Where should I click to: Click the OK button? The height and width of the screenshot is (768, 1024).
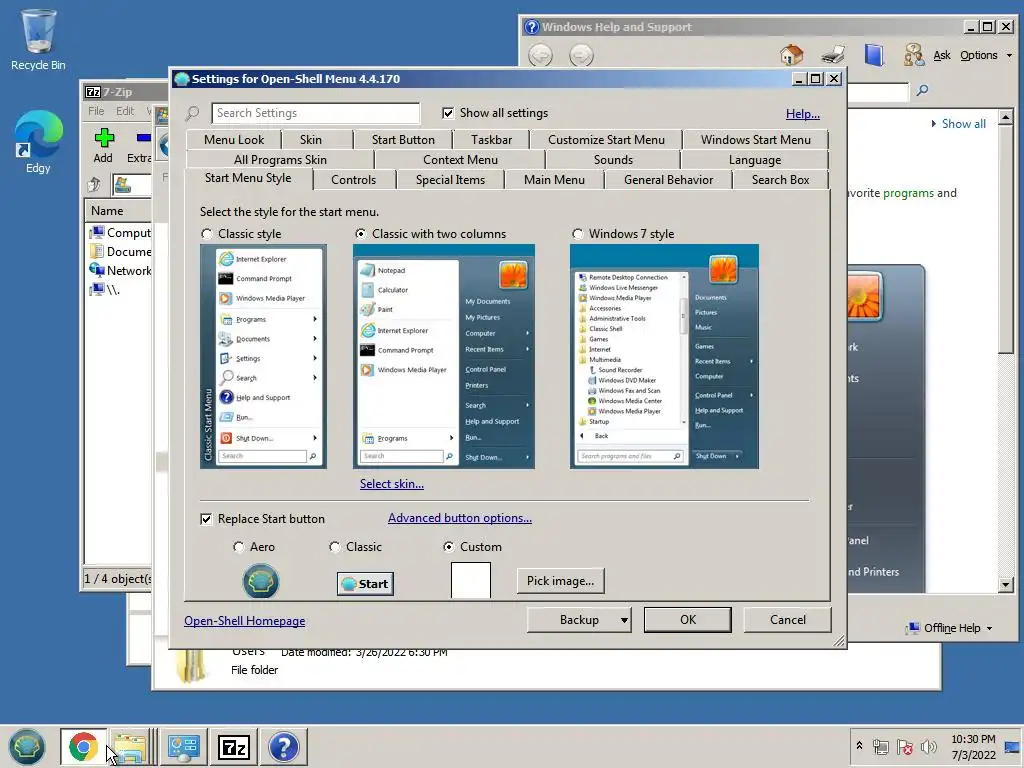point(688,620)
